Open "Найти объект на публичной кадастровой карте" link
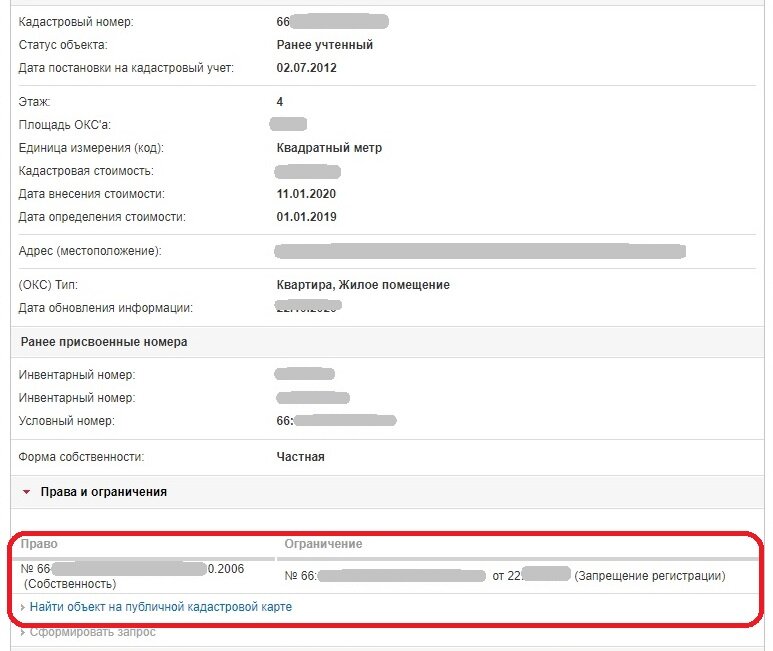773x651 pixels. (161, 607)
